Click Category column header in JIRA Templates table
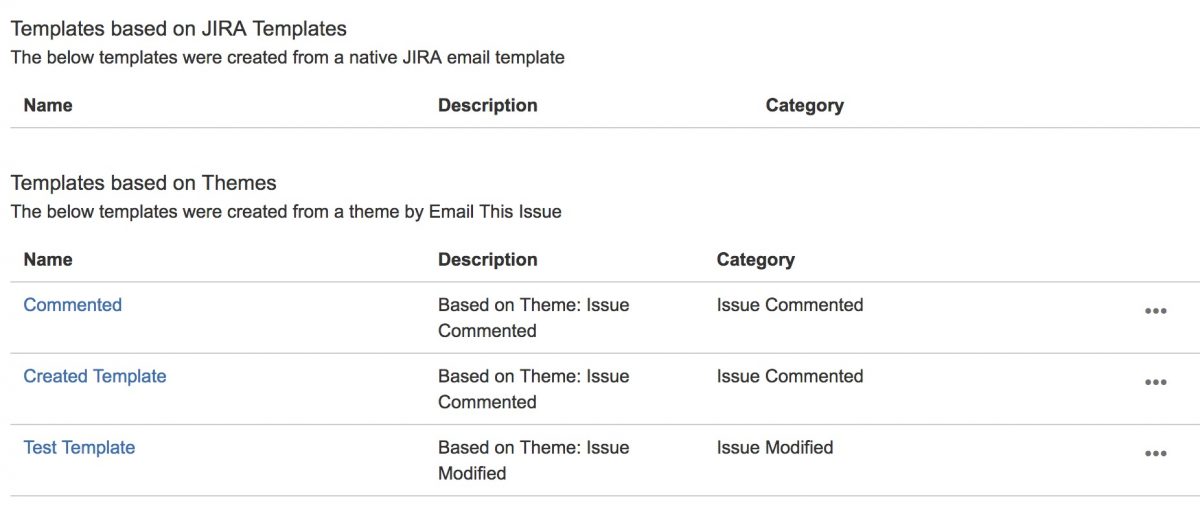Screen dimensions: 1200x512 click(805, 105)
